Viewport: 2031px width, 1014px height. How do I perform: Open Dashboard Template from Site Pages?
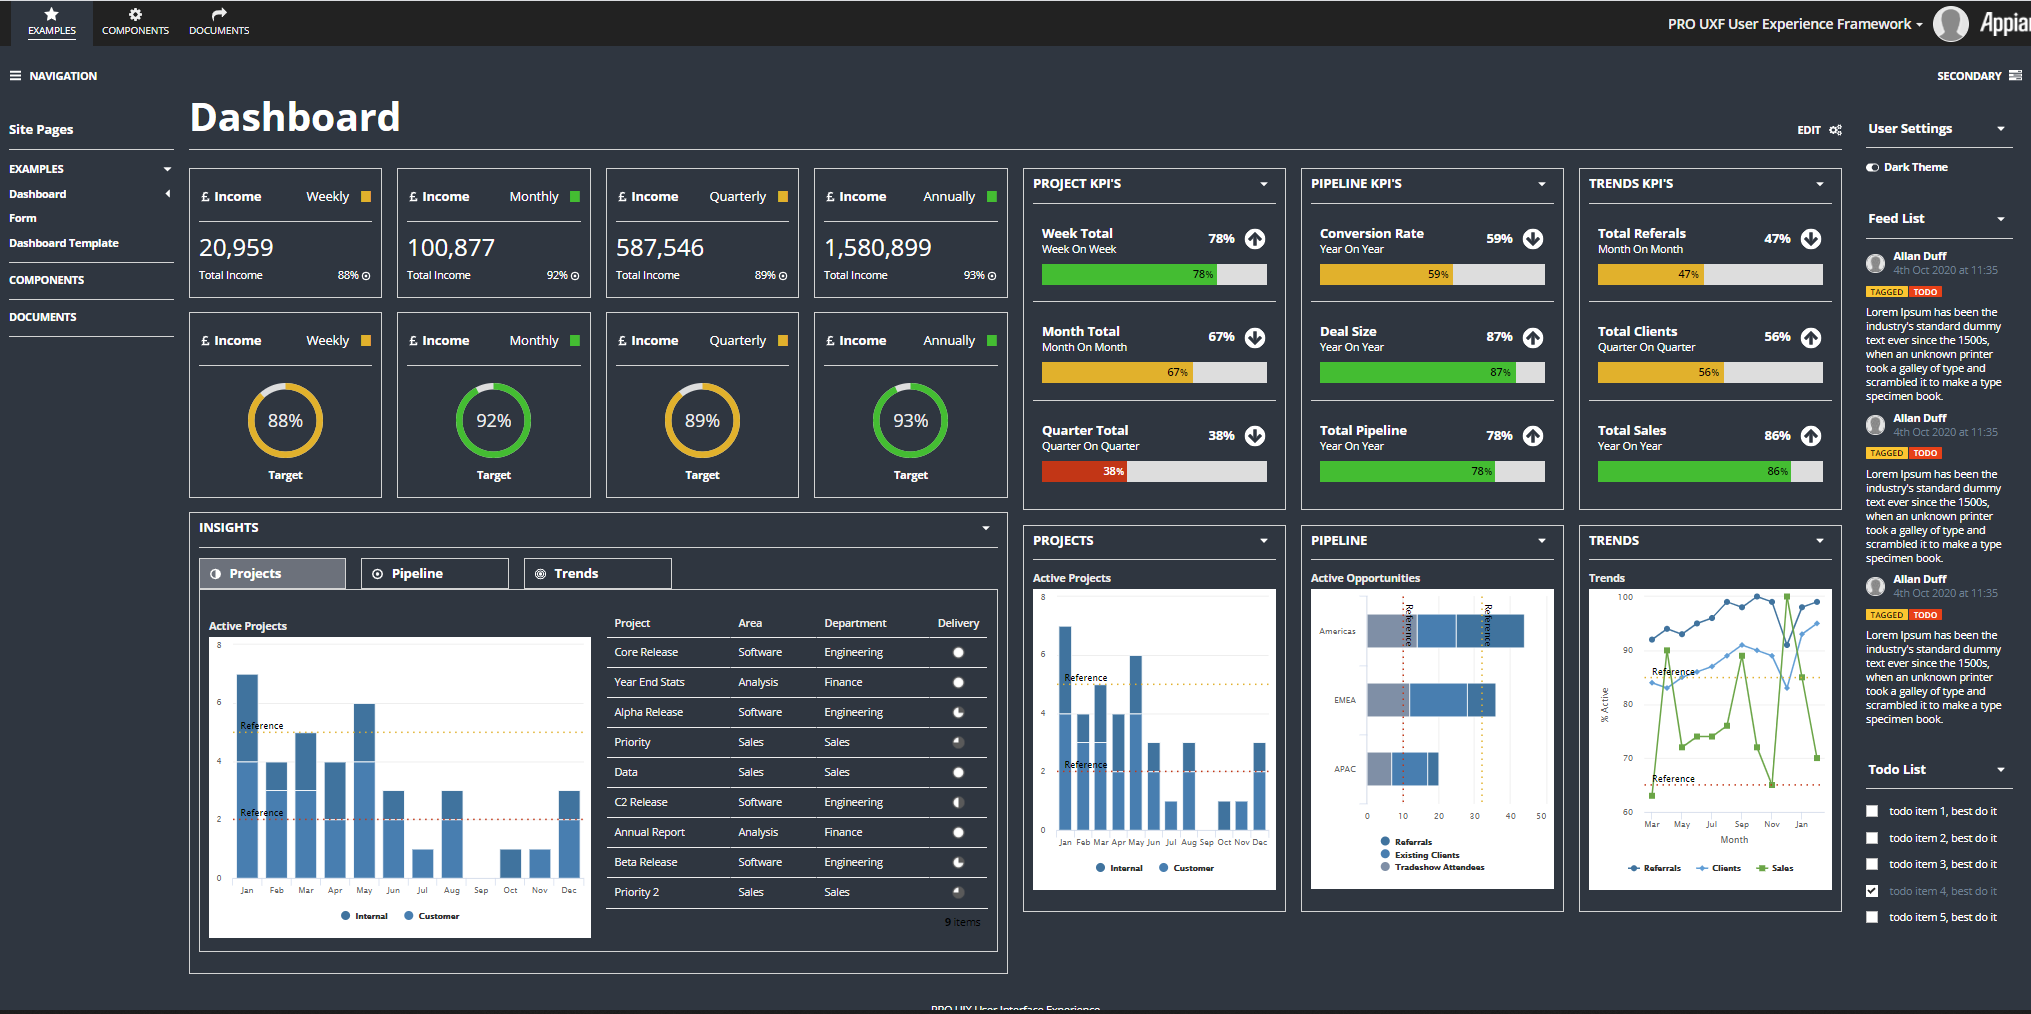coord(63,243)
